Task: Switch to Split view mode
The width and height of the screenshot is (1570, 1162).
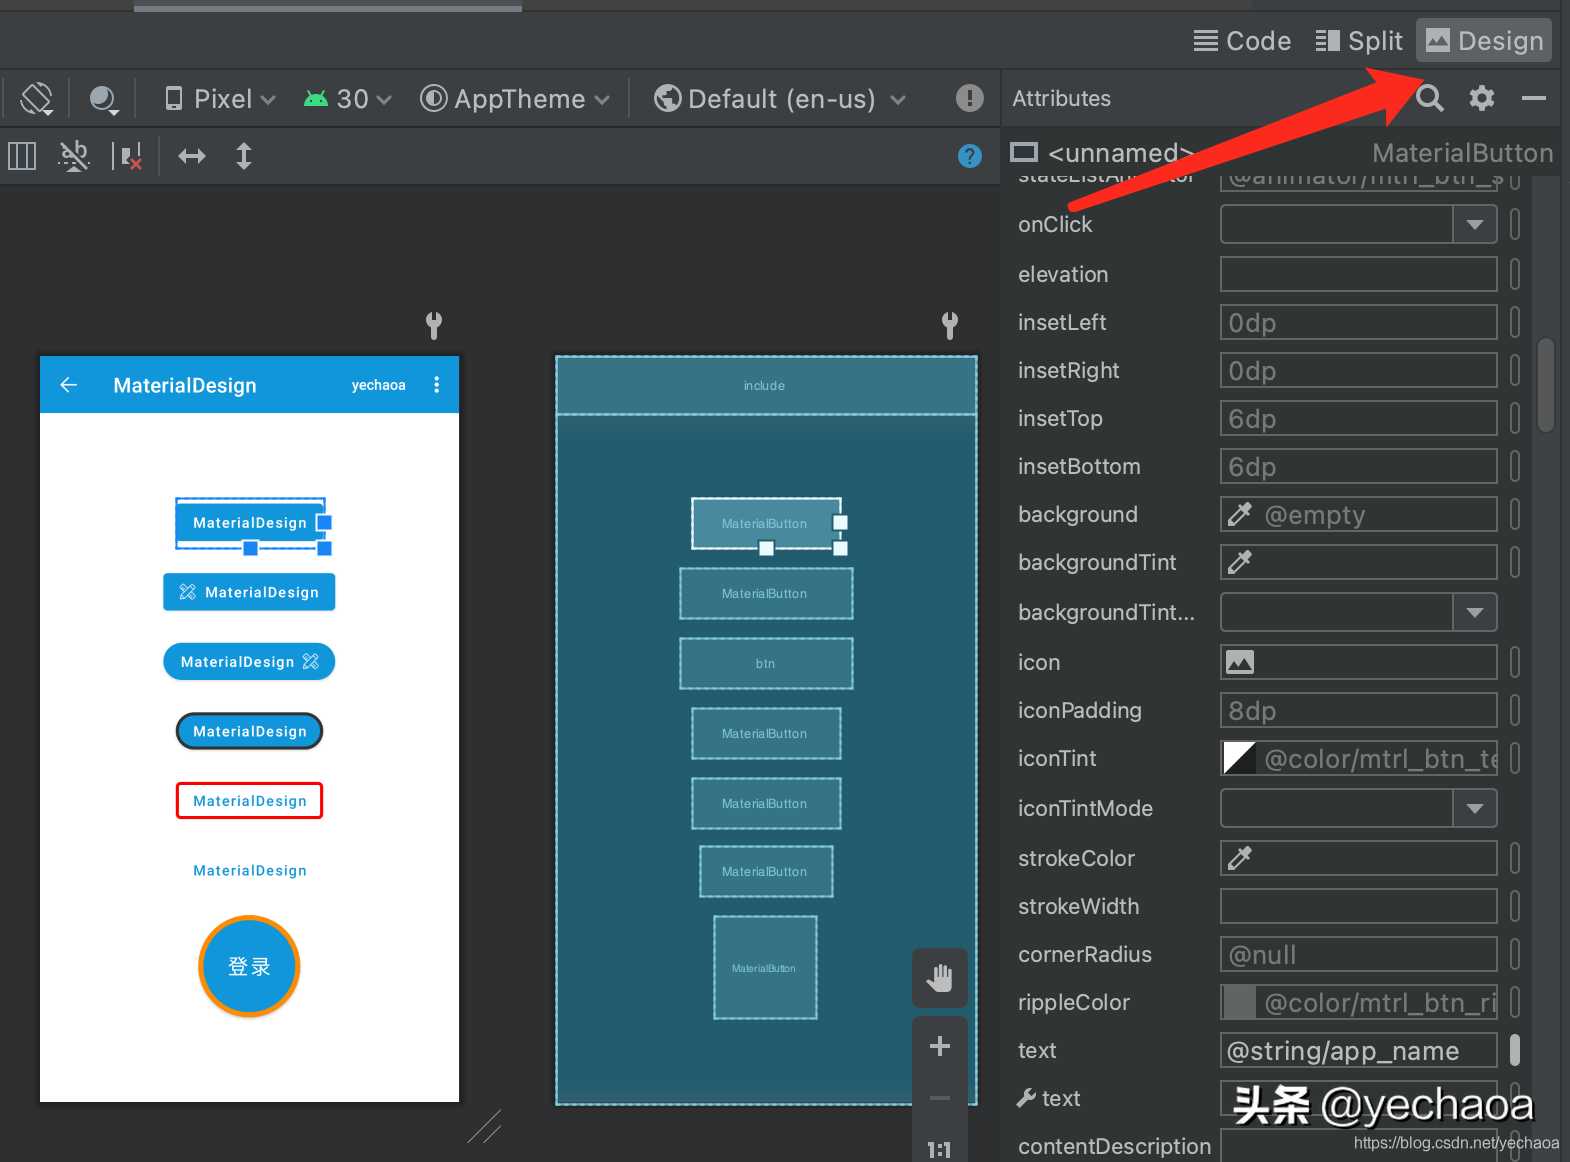Action: click(1359, 41)
